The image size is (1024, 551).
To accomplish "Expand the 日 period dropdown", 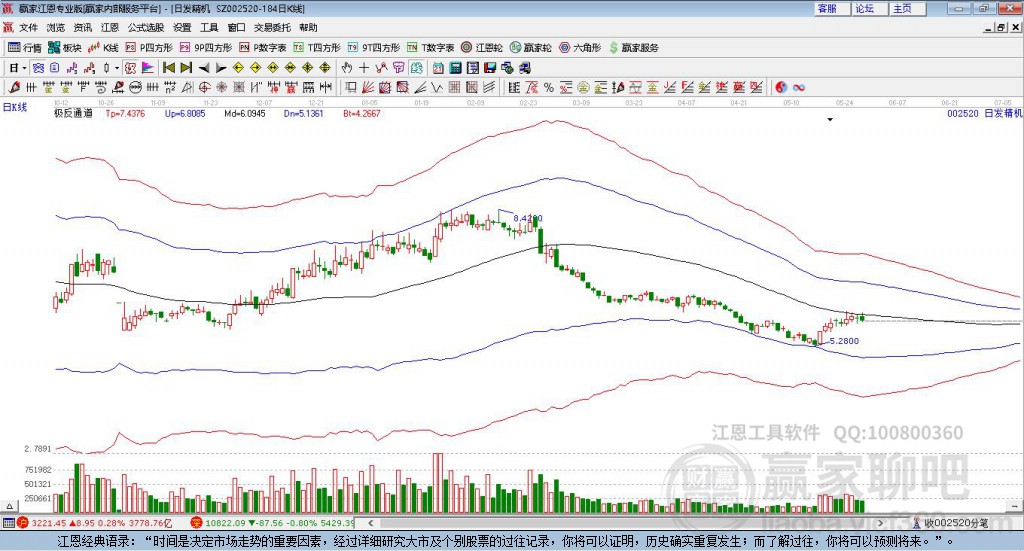I will pos(24,68).
